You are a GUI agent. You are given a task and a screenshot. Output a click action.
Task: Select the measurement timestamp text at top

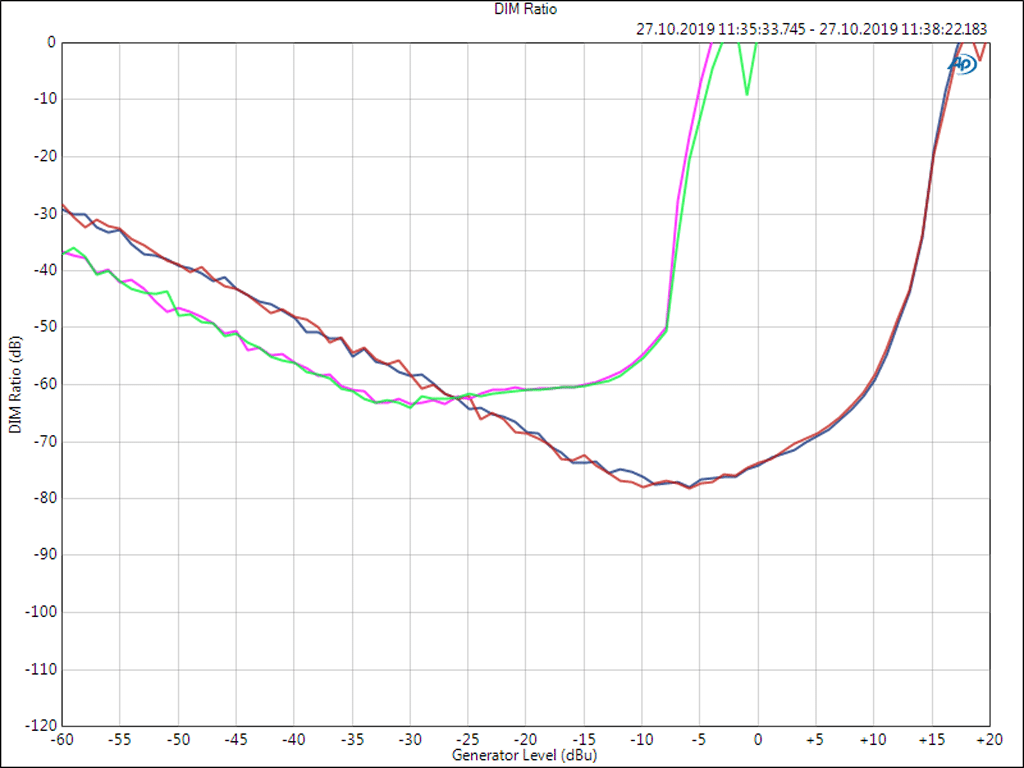811,29
